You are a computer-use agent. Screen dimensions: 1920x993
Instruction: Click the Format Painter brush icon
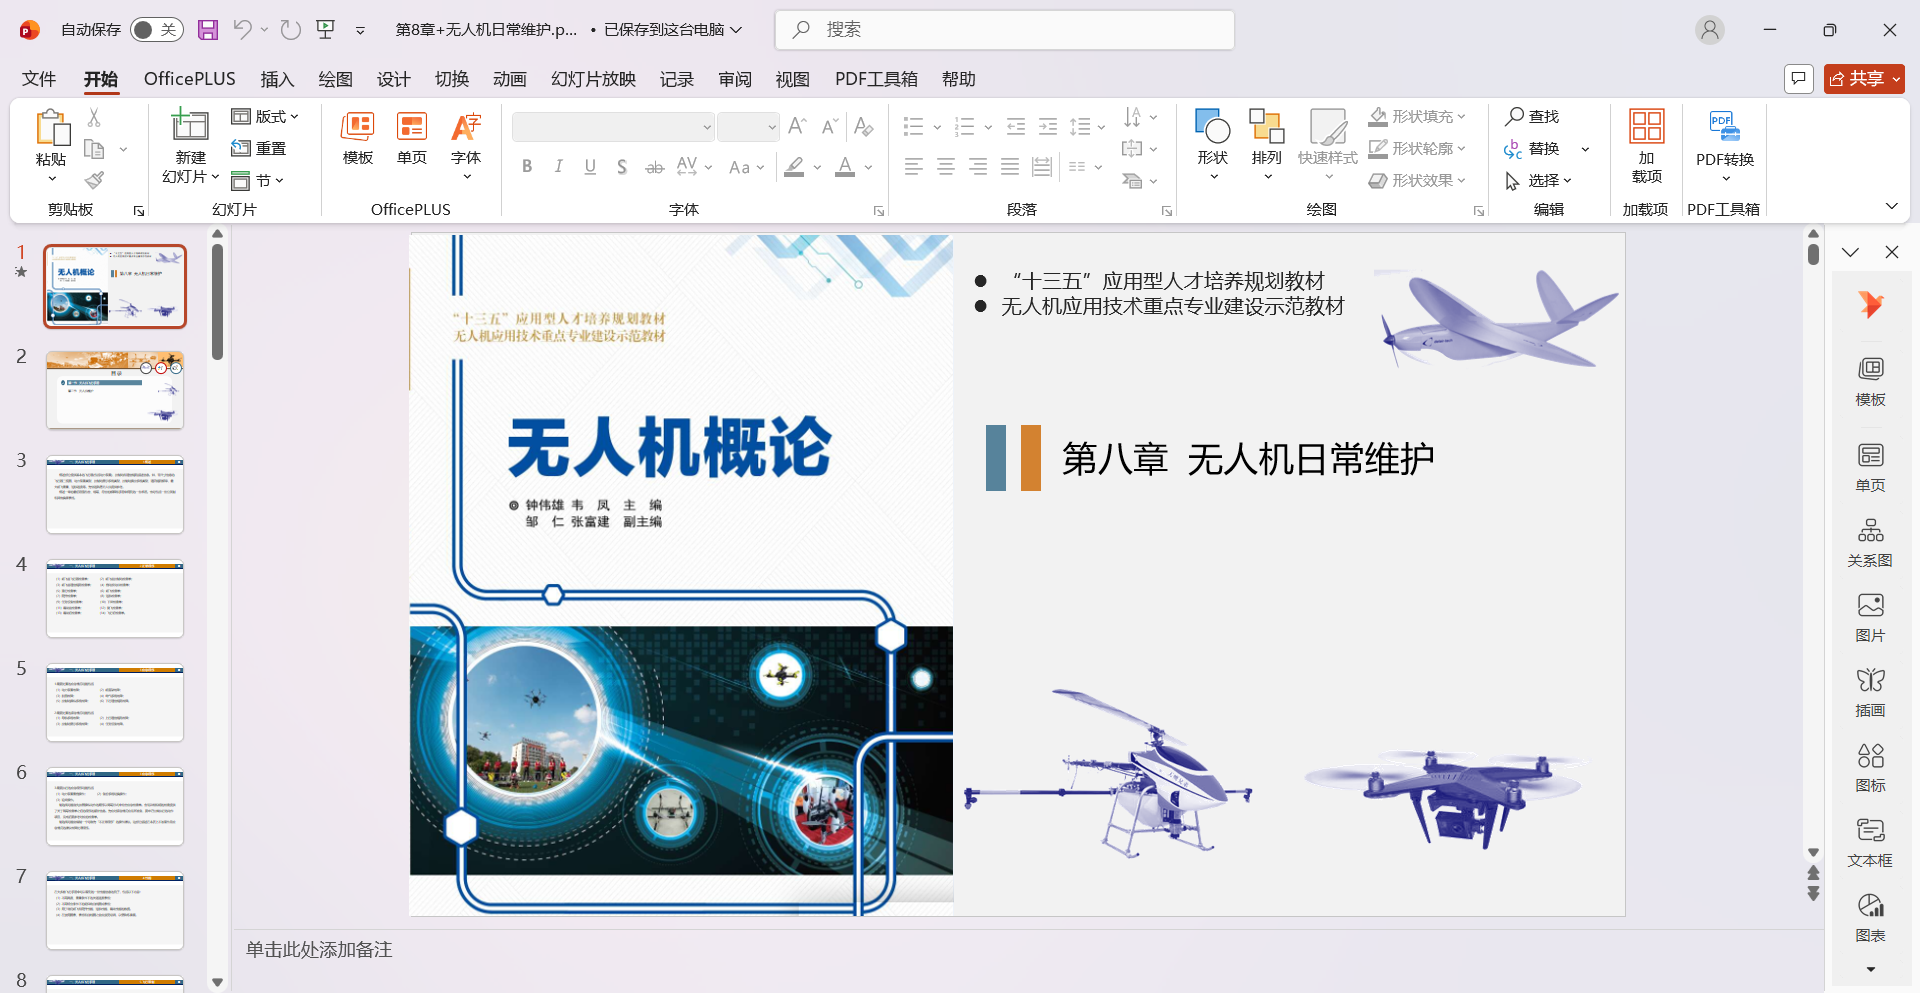point(94,180)
